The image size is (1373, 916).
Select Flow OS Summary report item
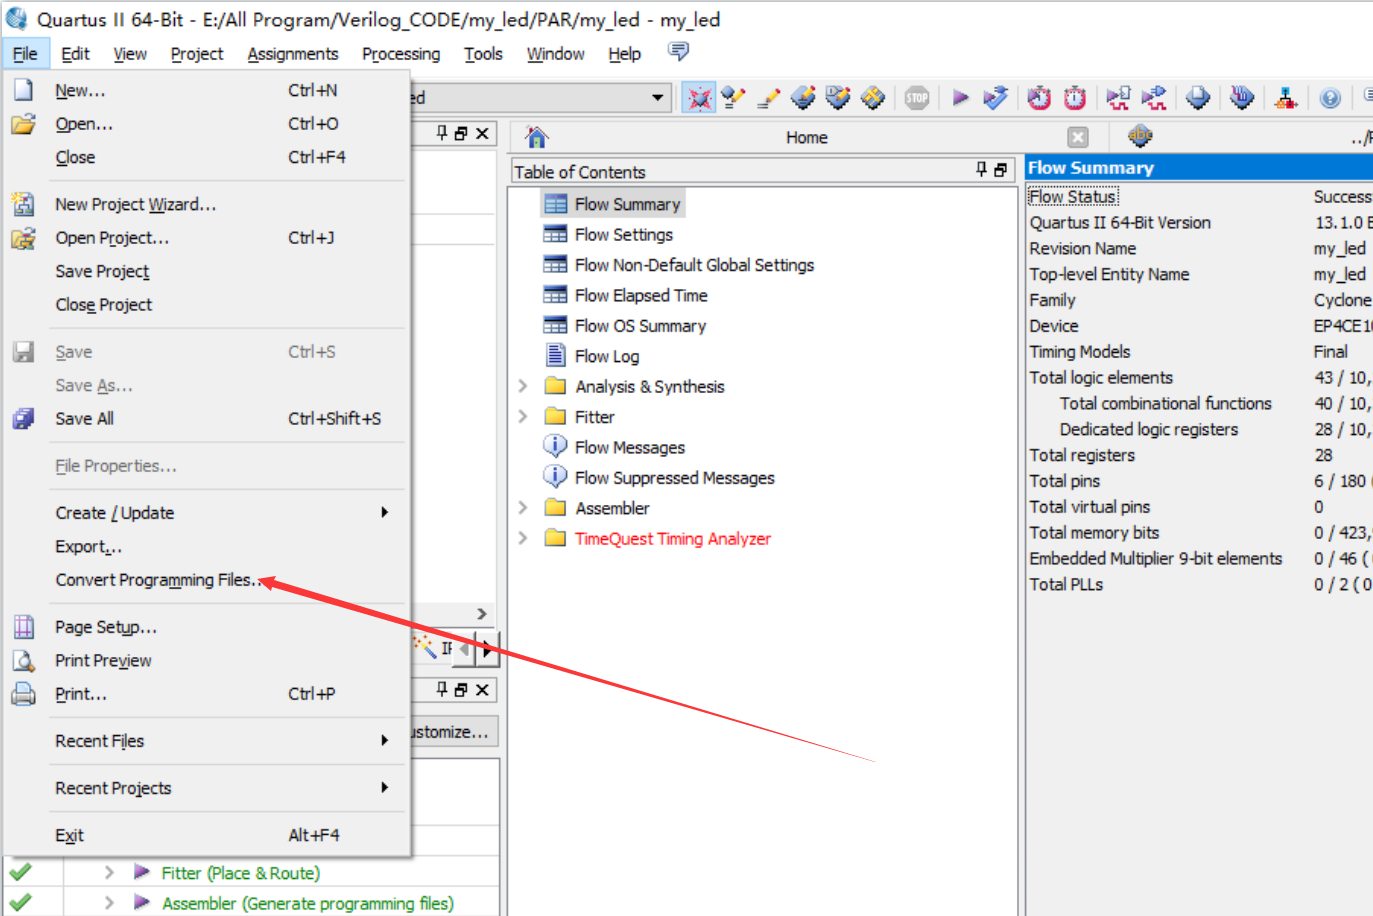[640, 326]
